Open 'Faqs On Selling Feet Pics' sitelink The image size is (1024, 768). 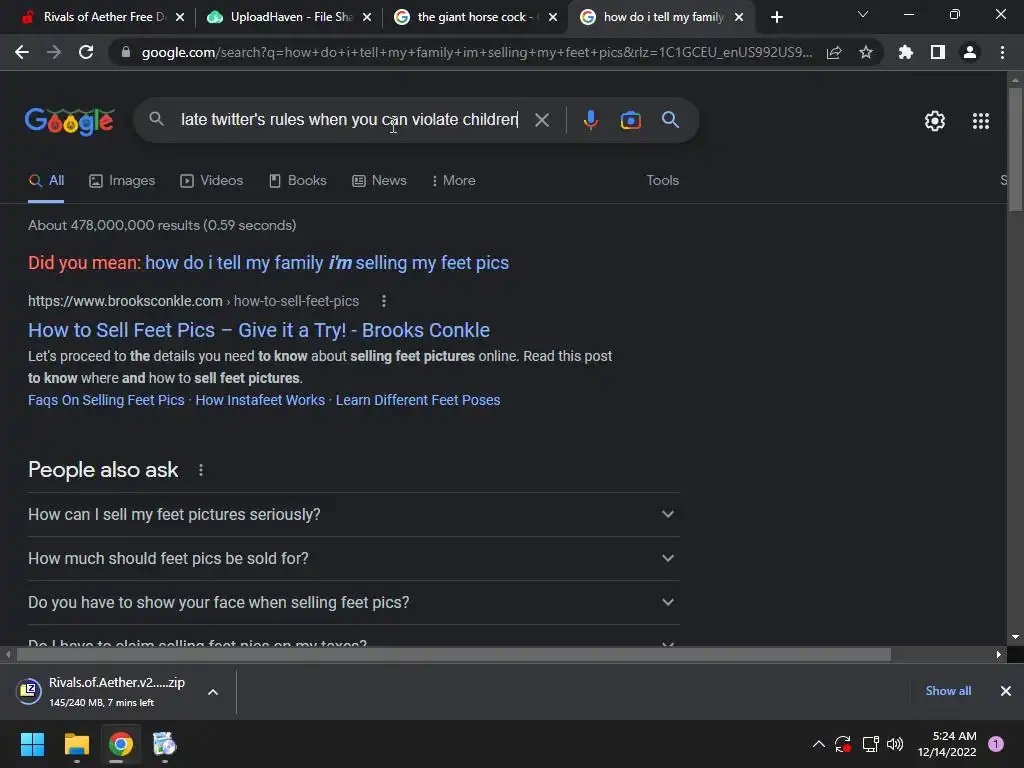[106, 400]
